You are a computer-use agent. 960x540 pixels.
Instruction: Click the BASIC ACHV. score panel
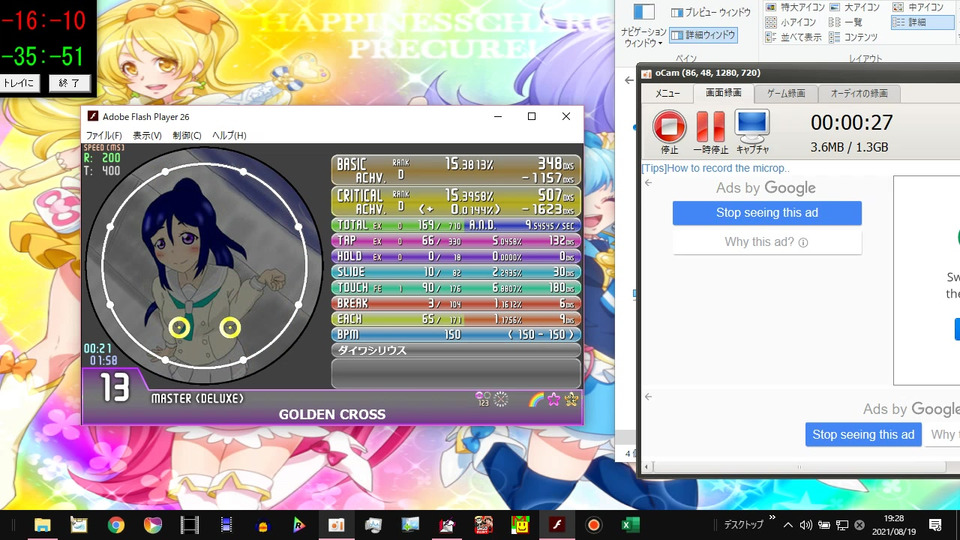456,170
